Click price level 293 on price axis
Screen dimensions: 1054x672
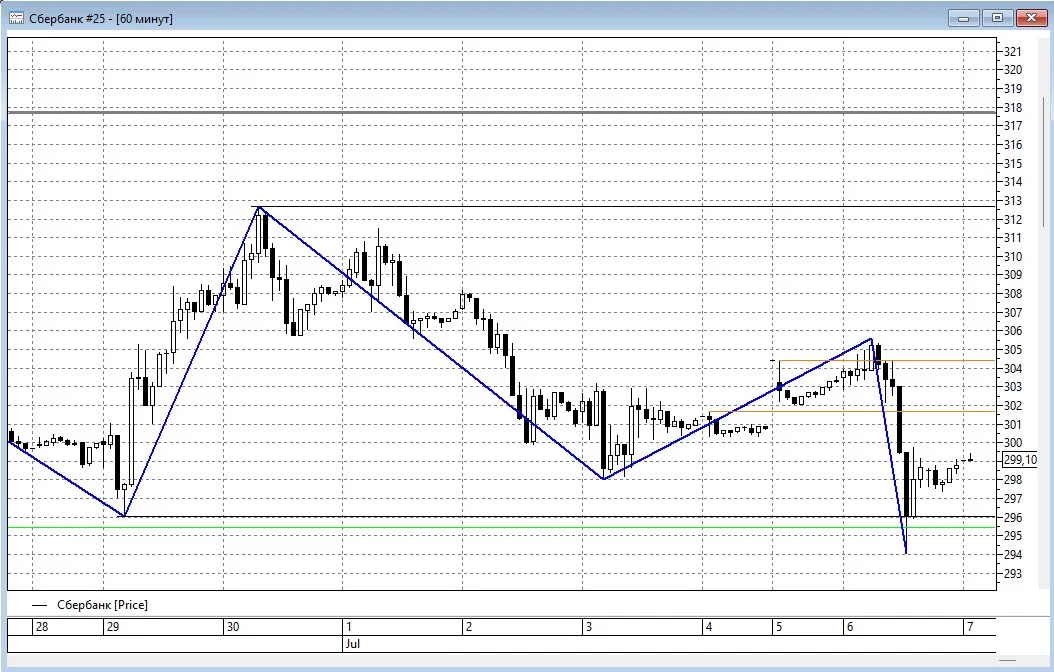click(1012, 574)
